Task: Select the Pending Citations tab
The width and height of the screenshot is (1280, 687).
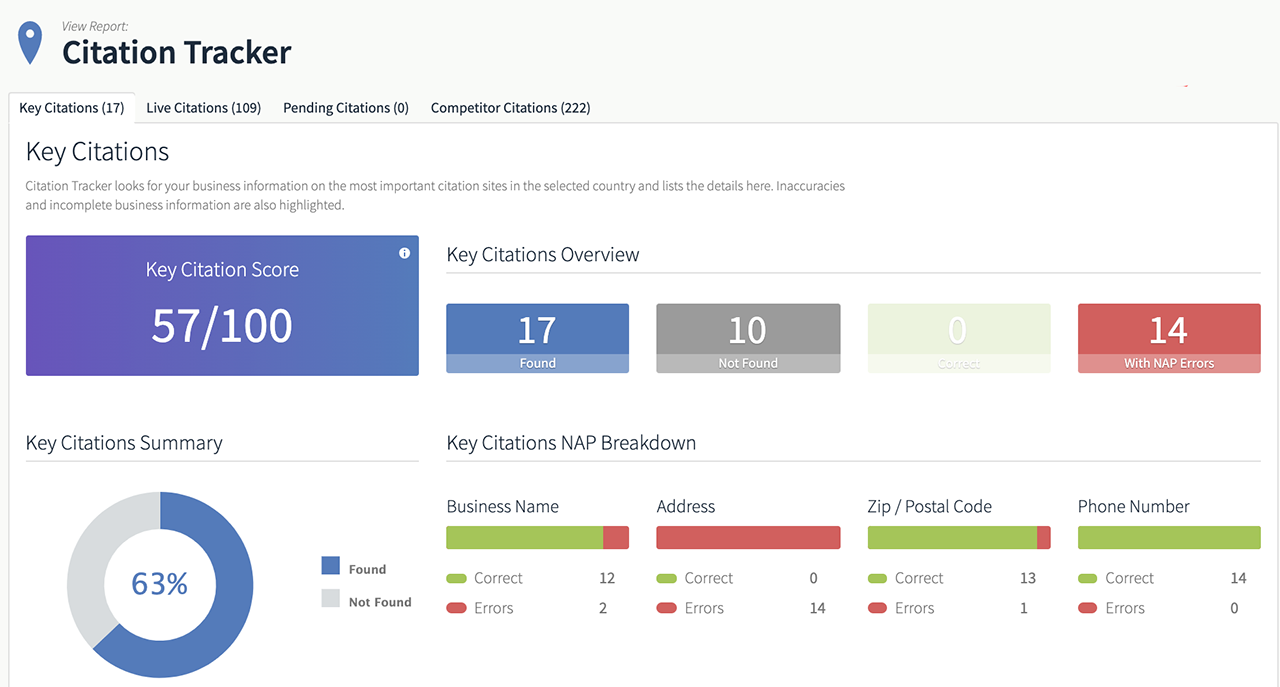Action: [x=345, y=107]
